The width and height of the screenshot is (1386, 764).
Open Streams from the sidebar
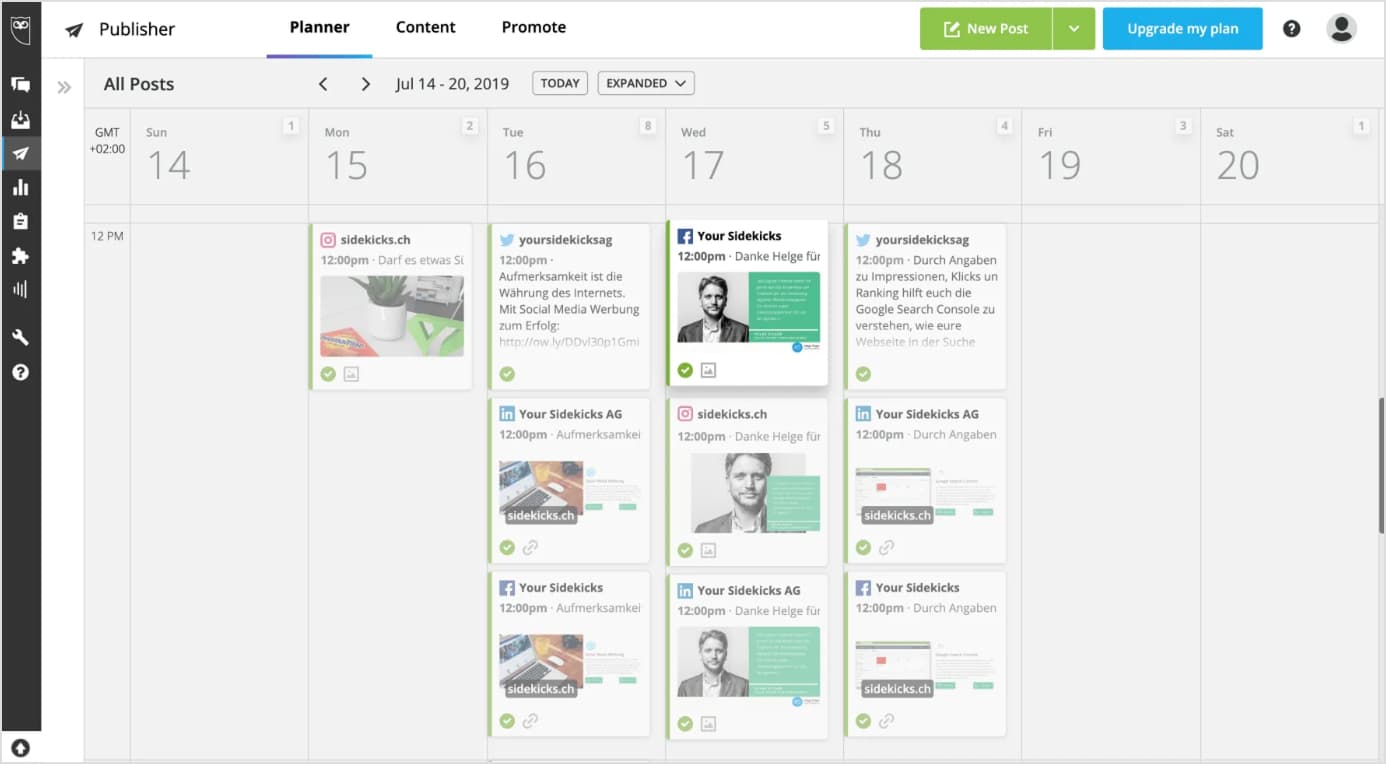(20, 85)
